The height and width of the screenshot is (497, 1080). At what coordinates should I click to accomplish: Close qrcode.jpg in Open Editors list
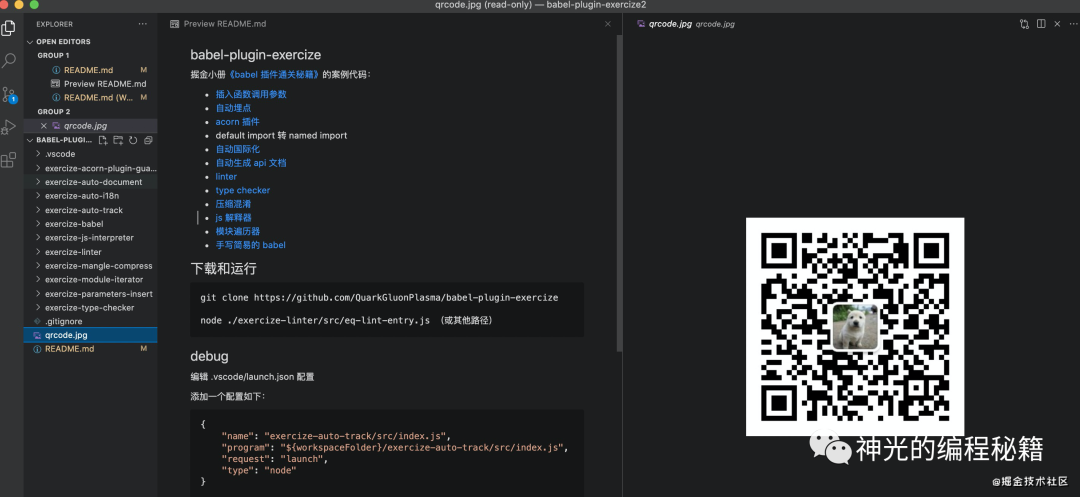click(x=44, y=126)
